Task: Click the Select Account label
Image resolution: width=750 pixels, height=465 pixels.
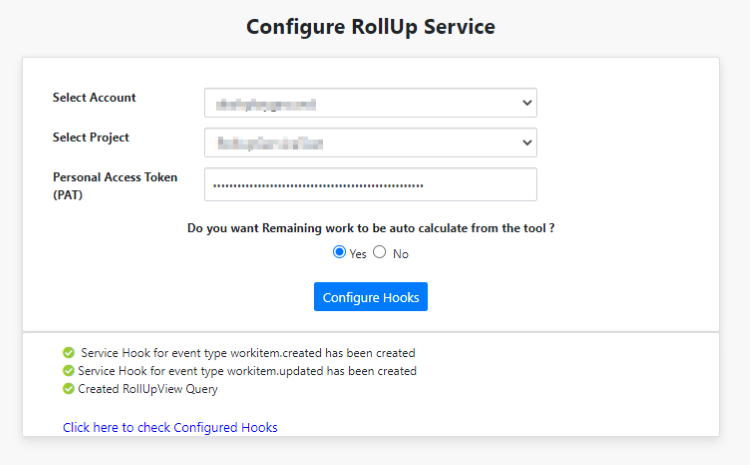Action: (94, 98)
